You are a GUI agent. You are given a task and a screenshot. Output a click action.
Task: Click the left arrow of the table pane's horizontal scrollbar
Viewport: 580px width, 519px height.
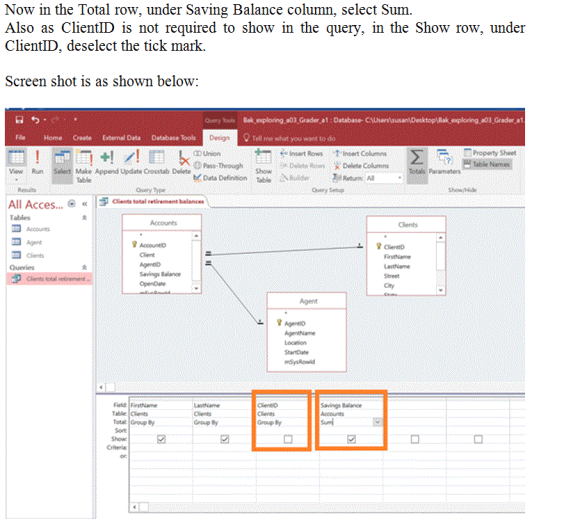click(101, 387)
